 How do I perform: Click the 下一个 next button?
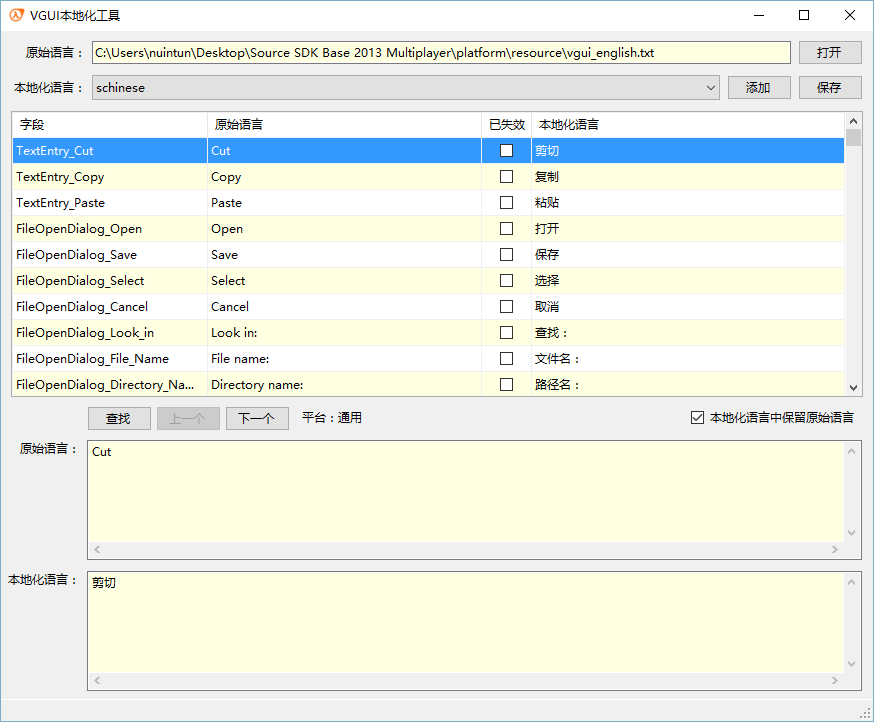pyautogui.click(x=257, y=418)
